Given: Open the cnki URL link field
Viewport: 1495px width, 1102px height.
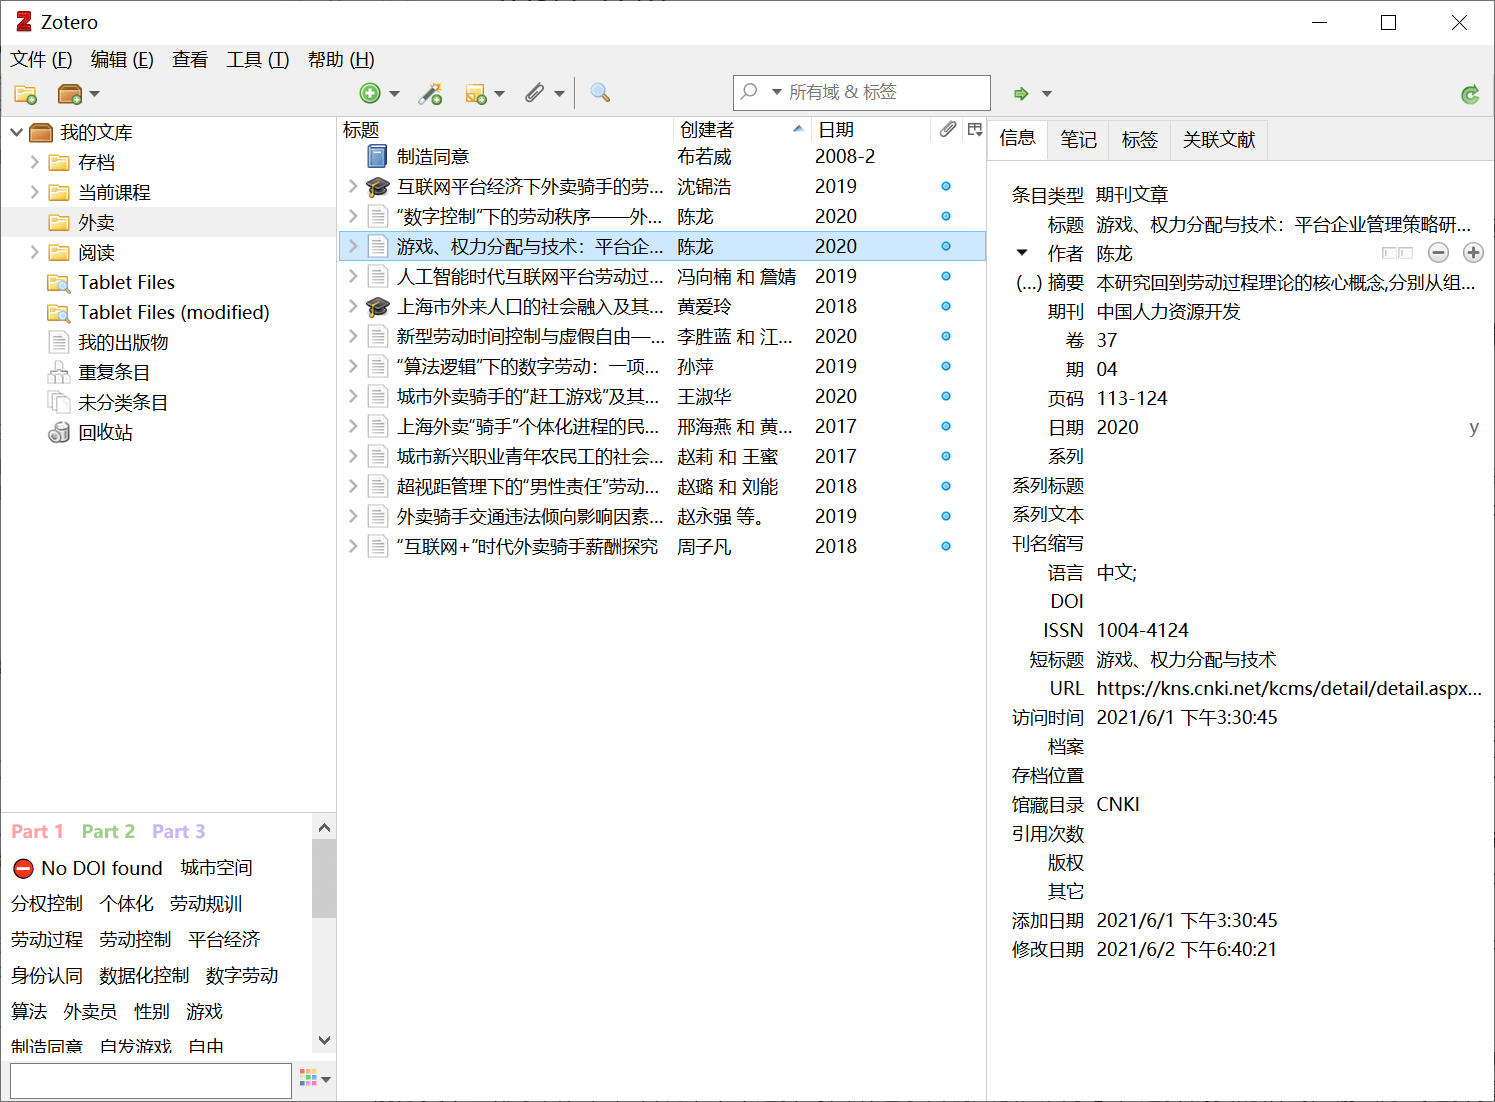Looking at the screenshot, I should pos(1289,688).
